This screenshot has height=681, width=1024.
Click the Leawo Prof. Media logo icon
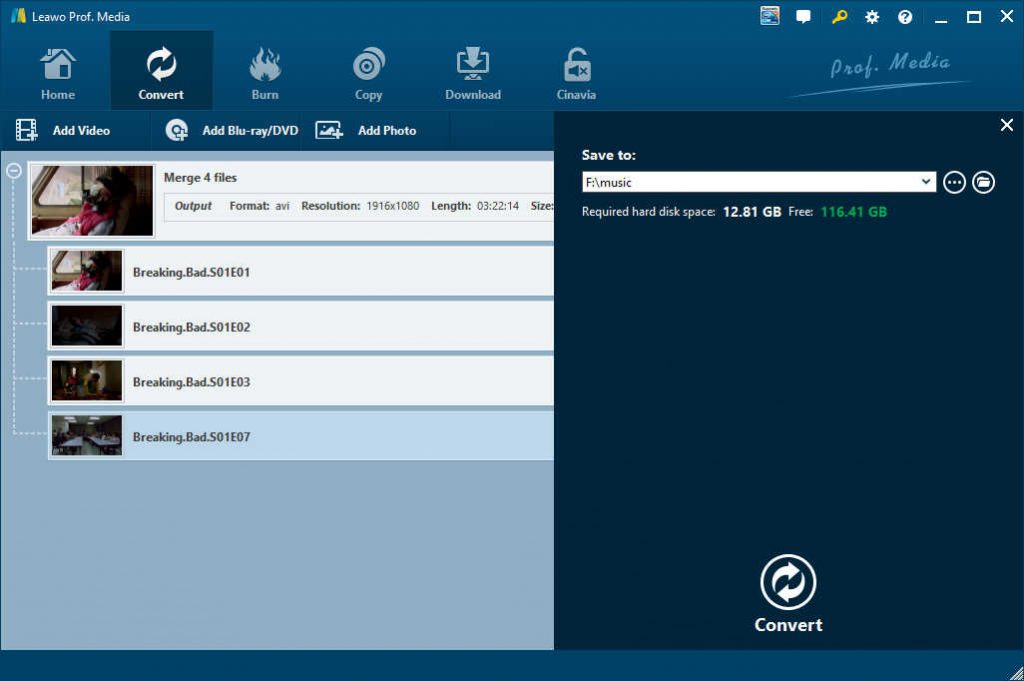(x=18, y=16)
